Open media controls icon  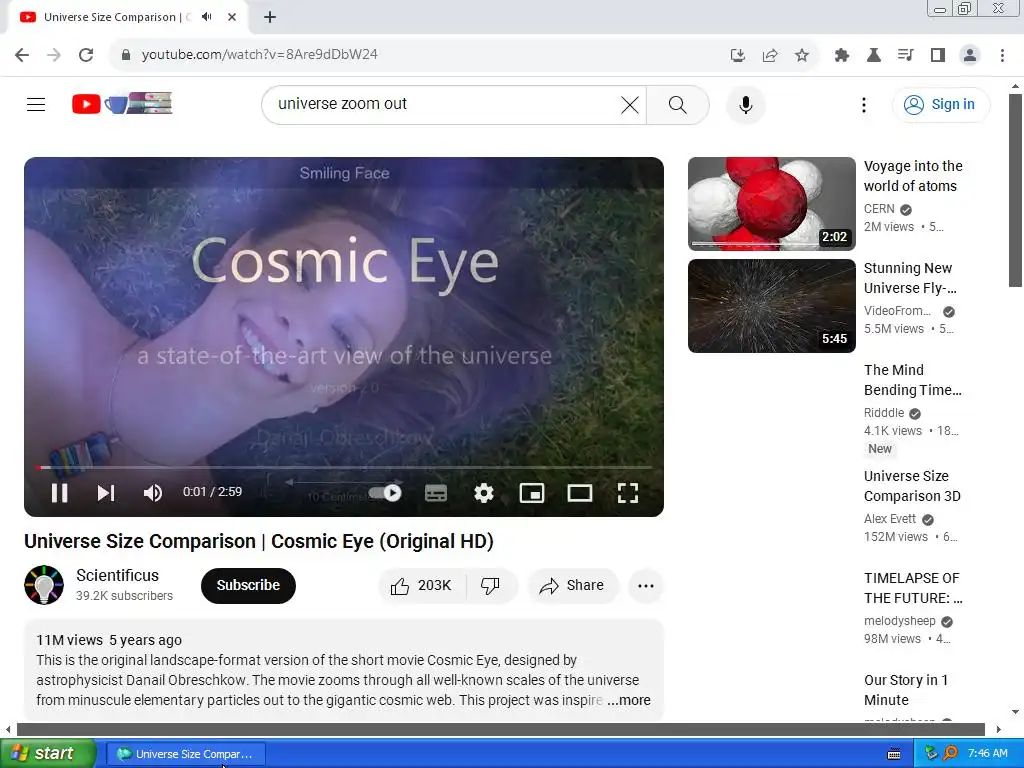click(x=905, y=55)
